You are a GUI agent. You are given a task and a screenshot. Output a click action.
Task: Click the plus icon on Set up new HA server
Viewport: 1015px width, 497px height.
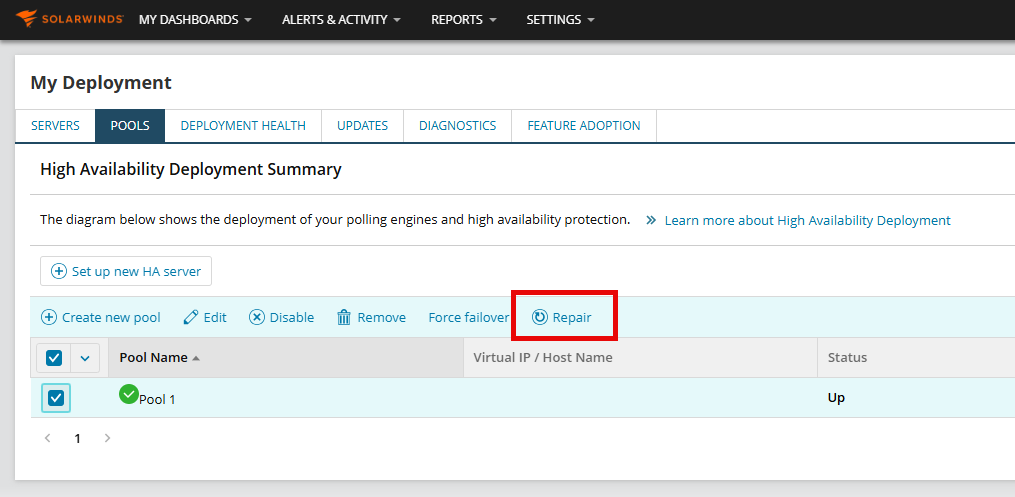point(59,271)
